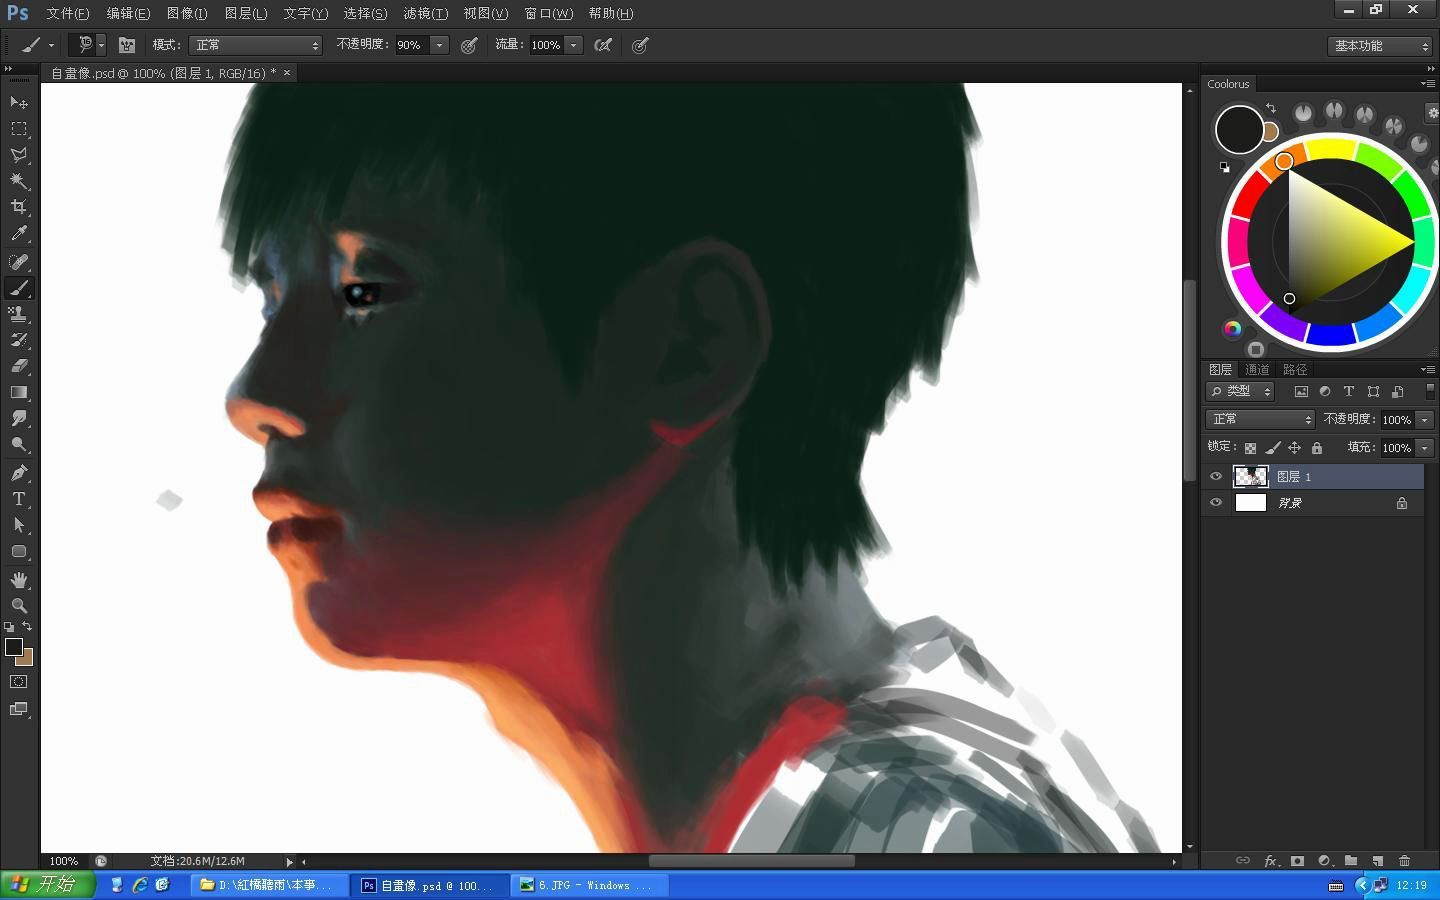This screenshot has width=1440, height=900.
Task: Select the Lasso tool
Action: pyautogui.click(x=19, y=155)
